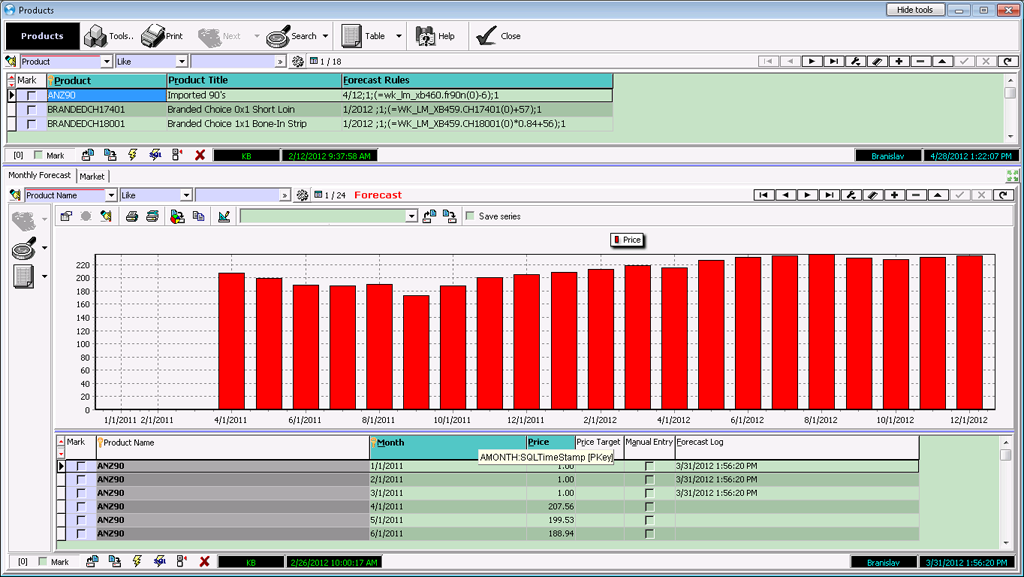Click the green expand panel icon above Forecast navigator
The height and width of the screenshot is (577, 1024).
click(x=1013, y=175)
